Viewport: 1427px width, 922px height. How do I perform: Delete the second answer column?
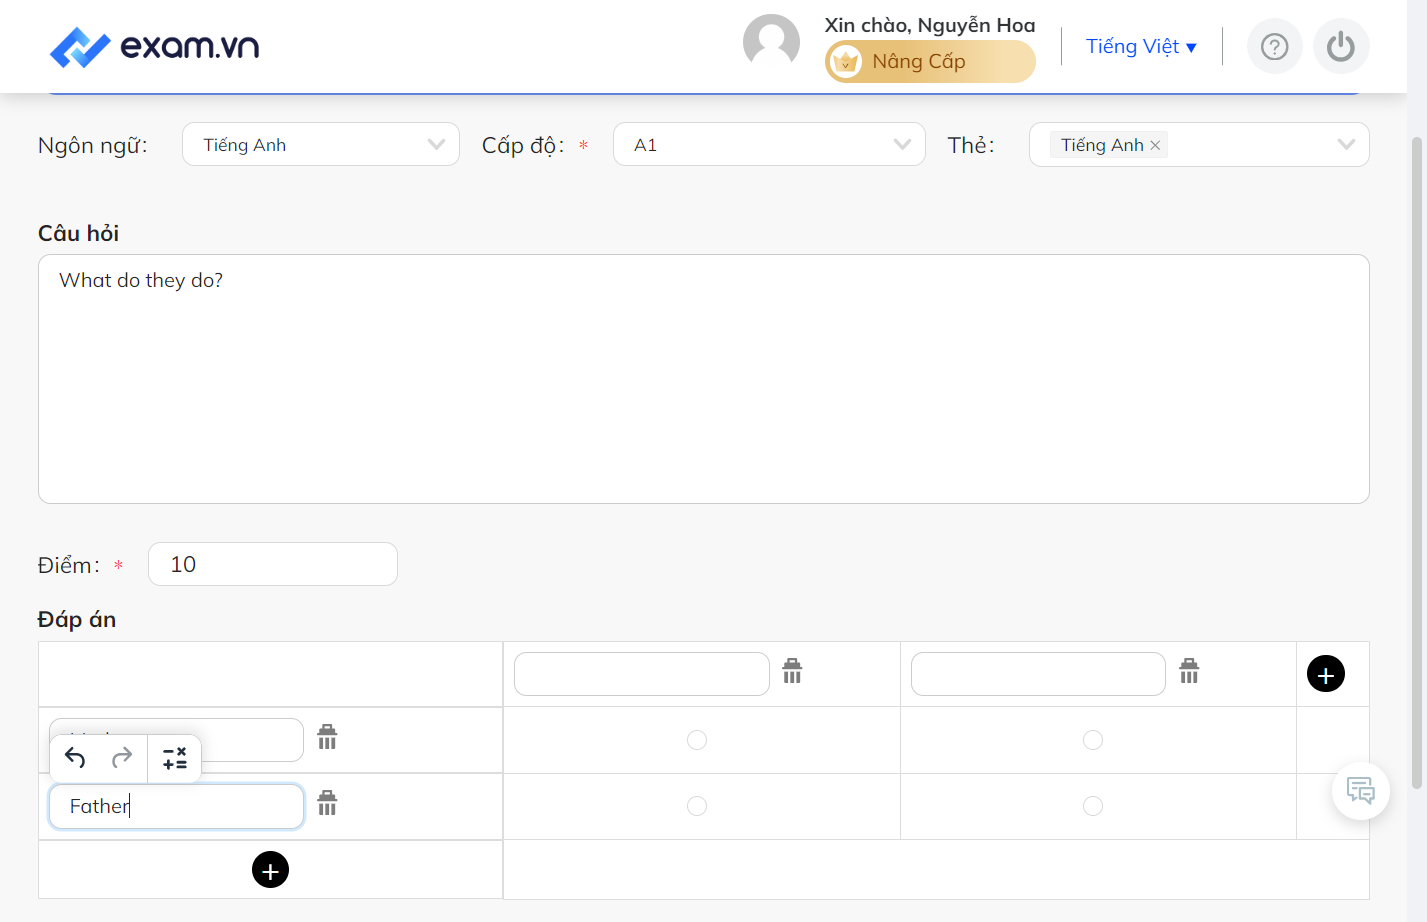coord(1189,671)
